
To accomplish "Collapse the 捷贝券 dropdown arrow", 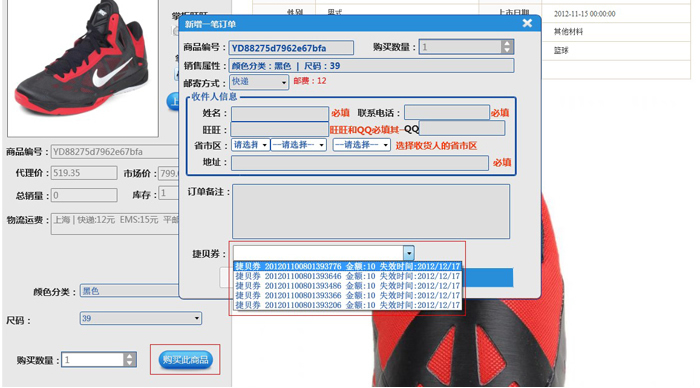I will click(409, 253).
